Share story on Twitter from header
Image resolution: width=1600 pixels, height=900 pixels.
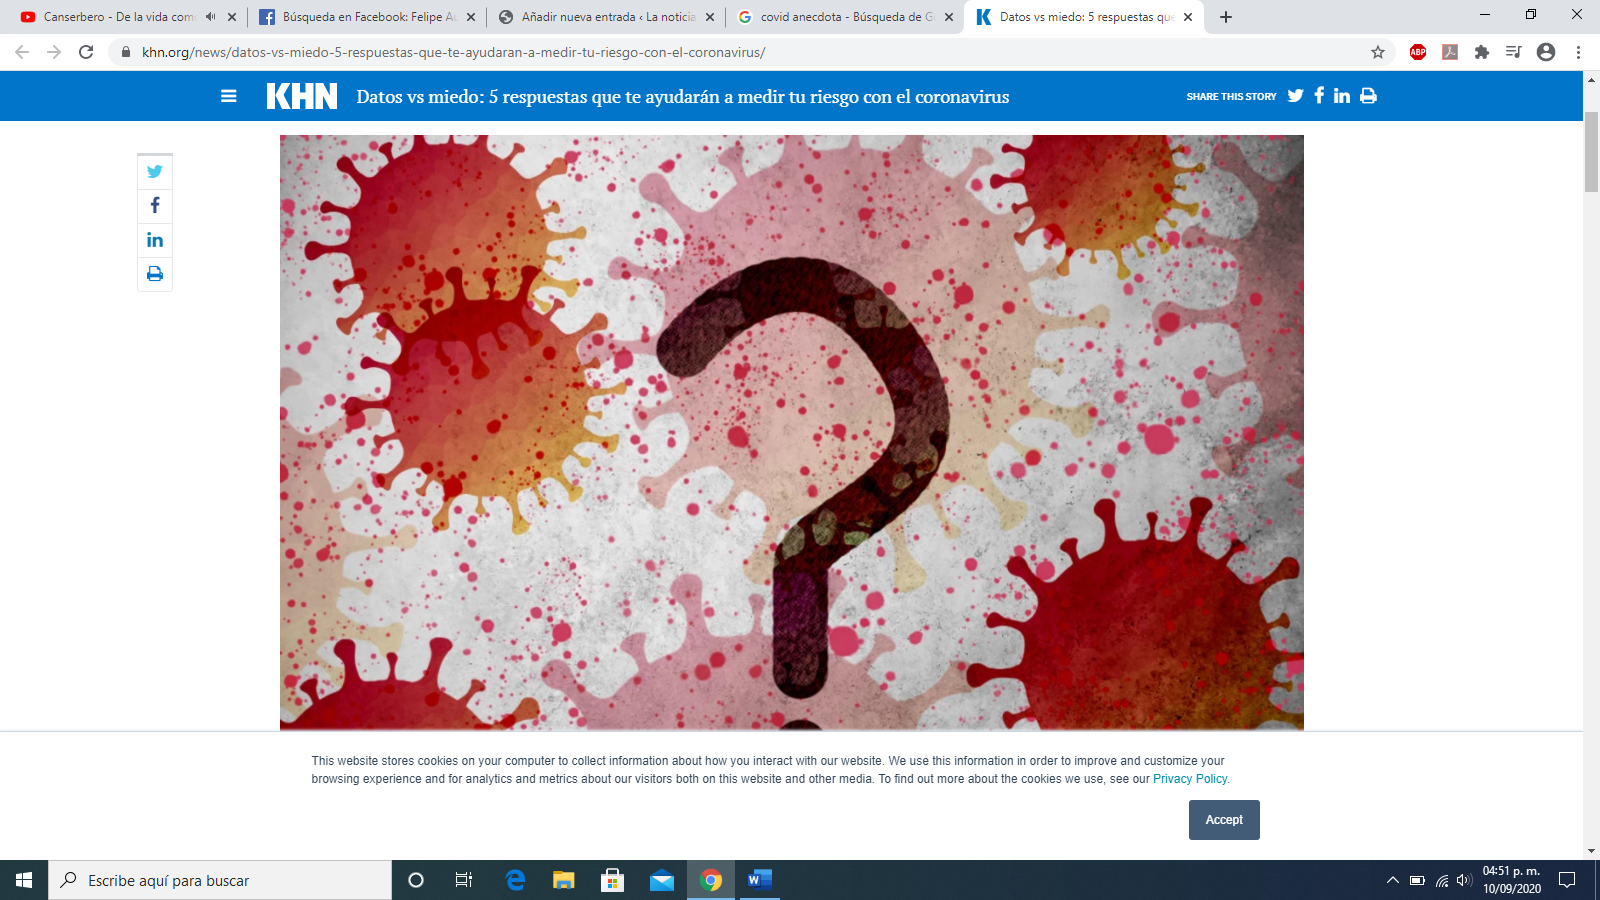[1295, 96]
